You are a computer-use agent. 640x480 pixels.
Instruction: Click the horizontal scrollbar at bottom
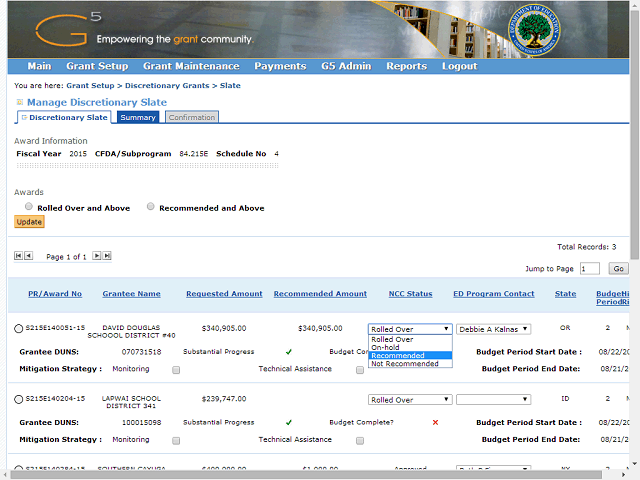point(306,475)
